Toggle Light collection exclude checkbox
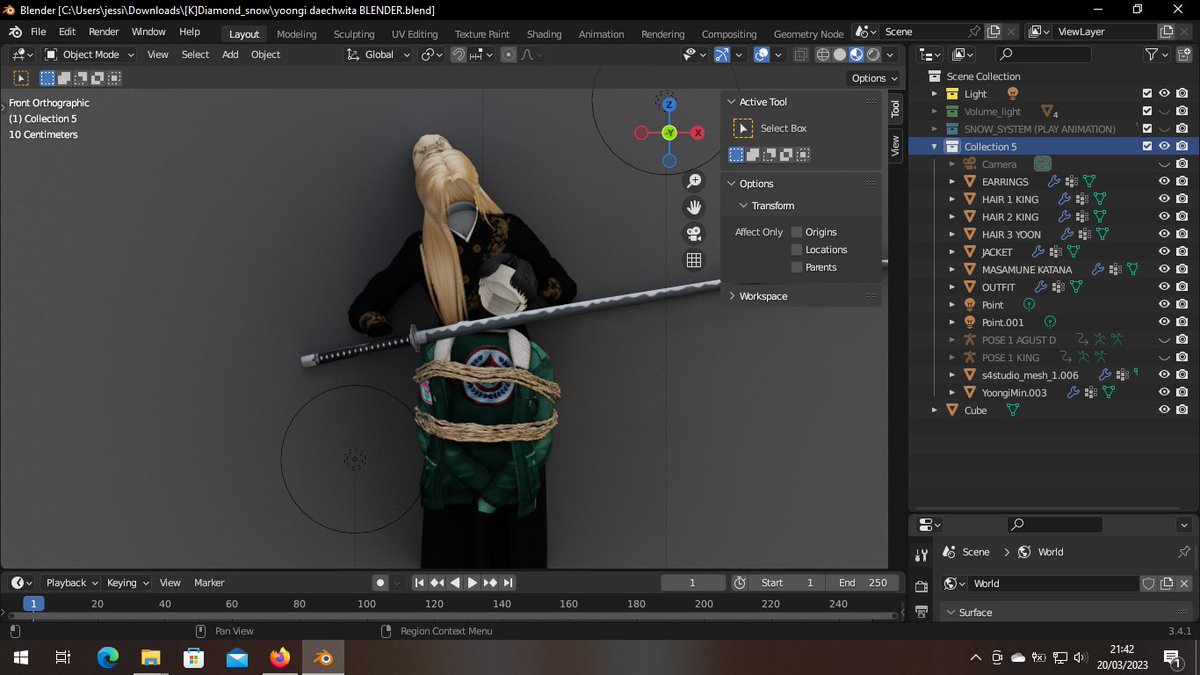Image resolution: width=1200 pixels, height=675 pixels. point(1147,94)
